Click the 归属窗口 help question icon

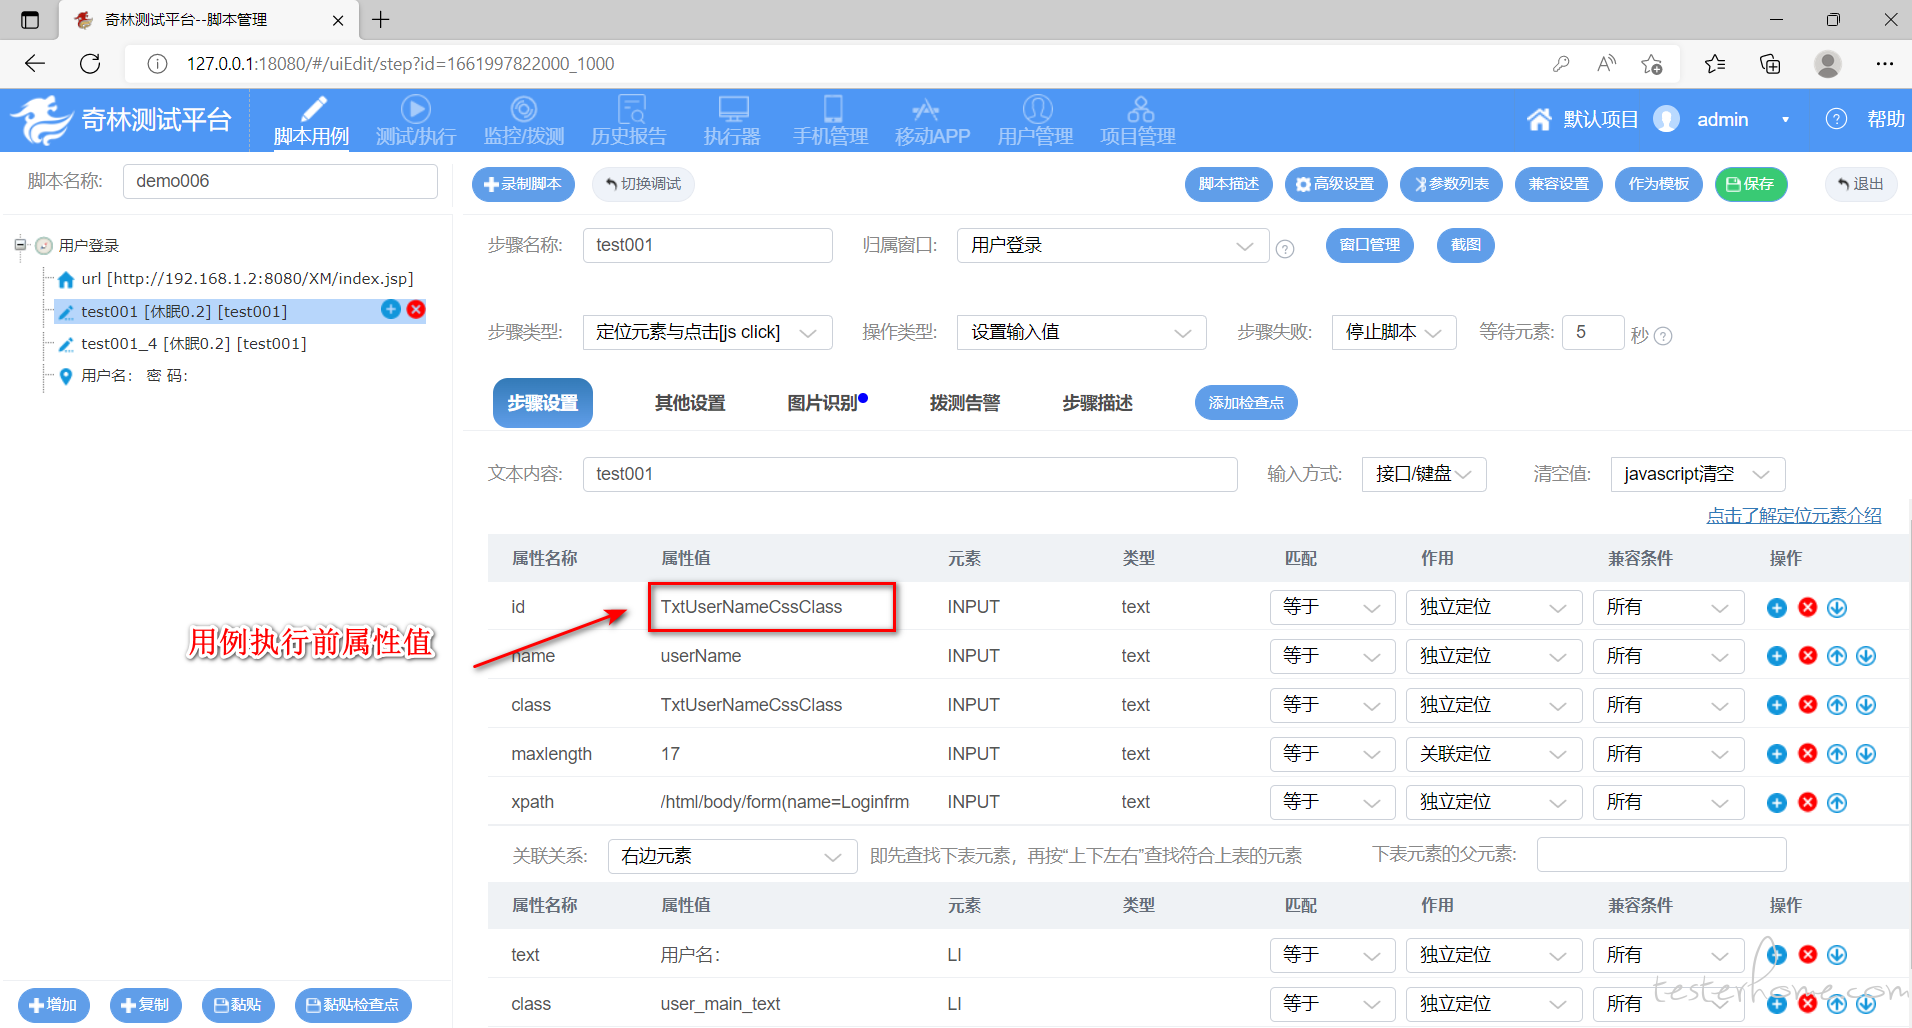[1285, 249]
